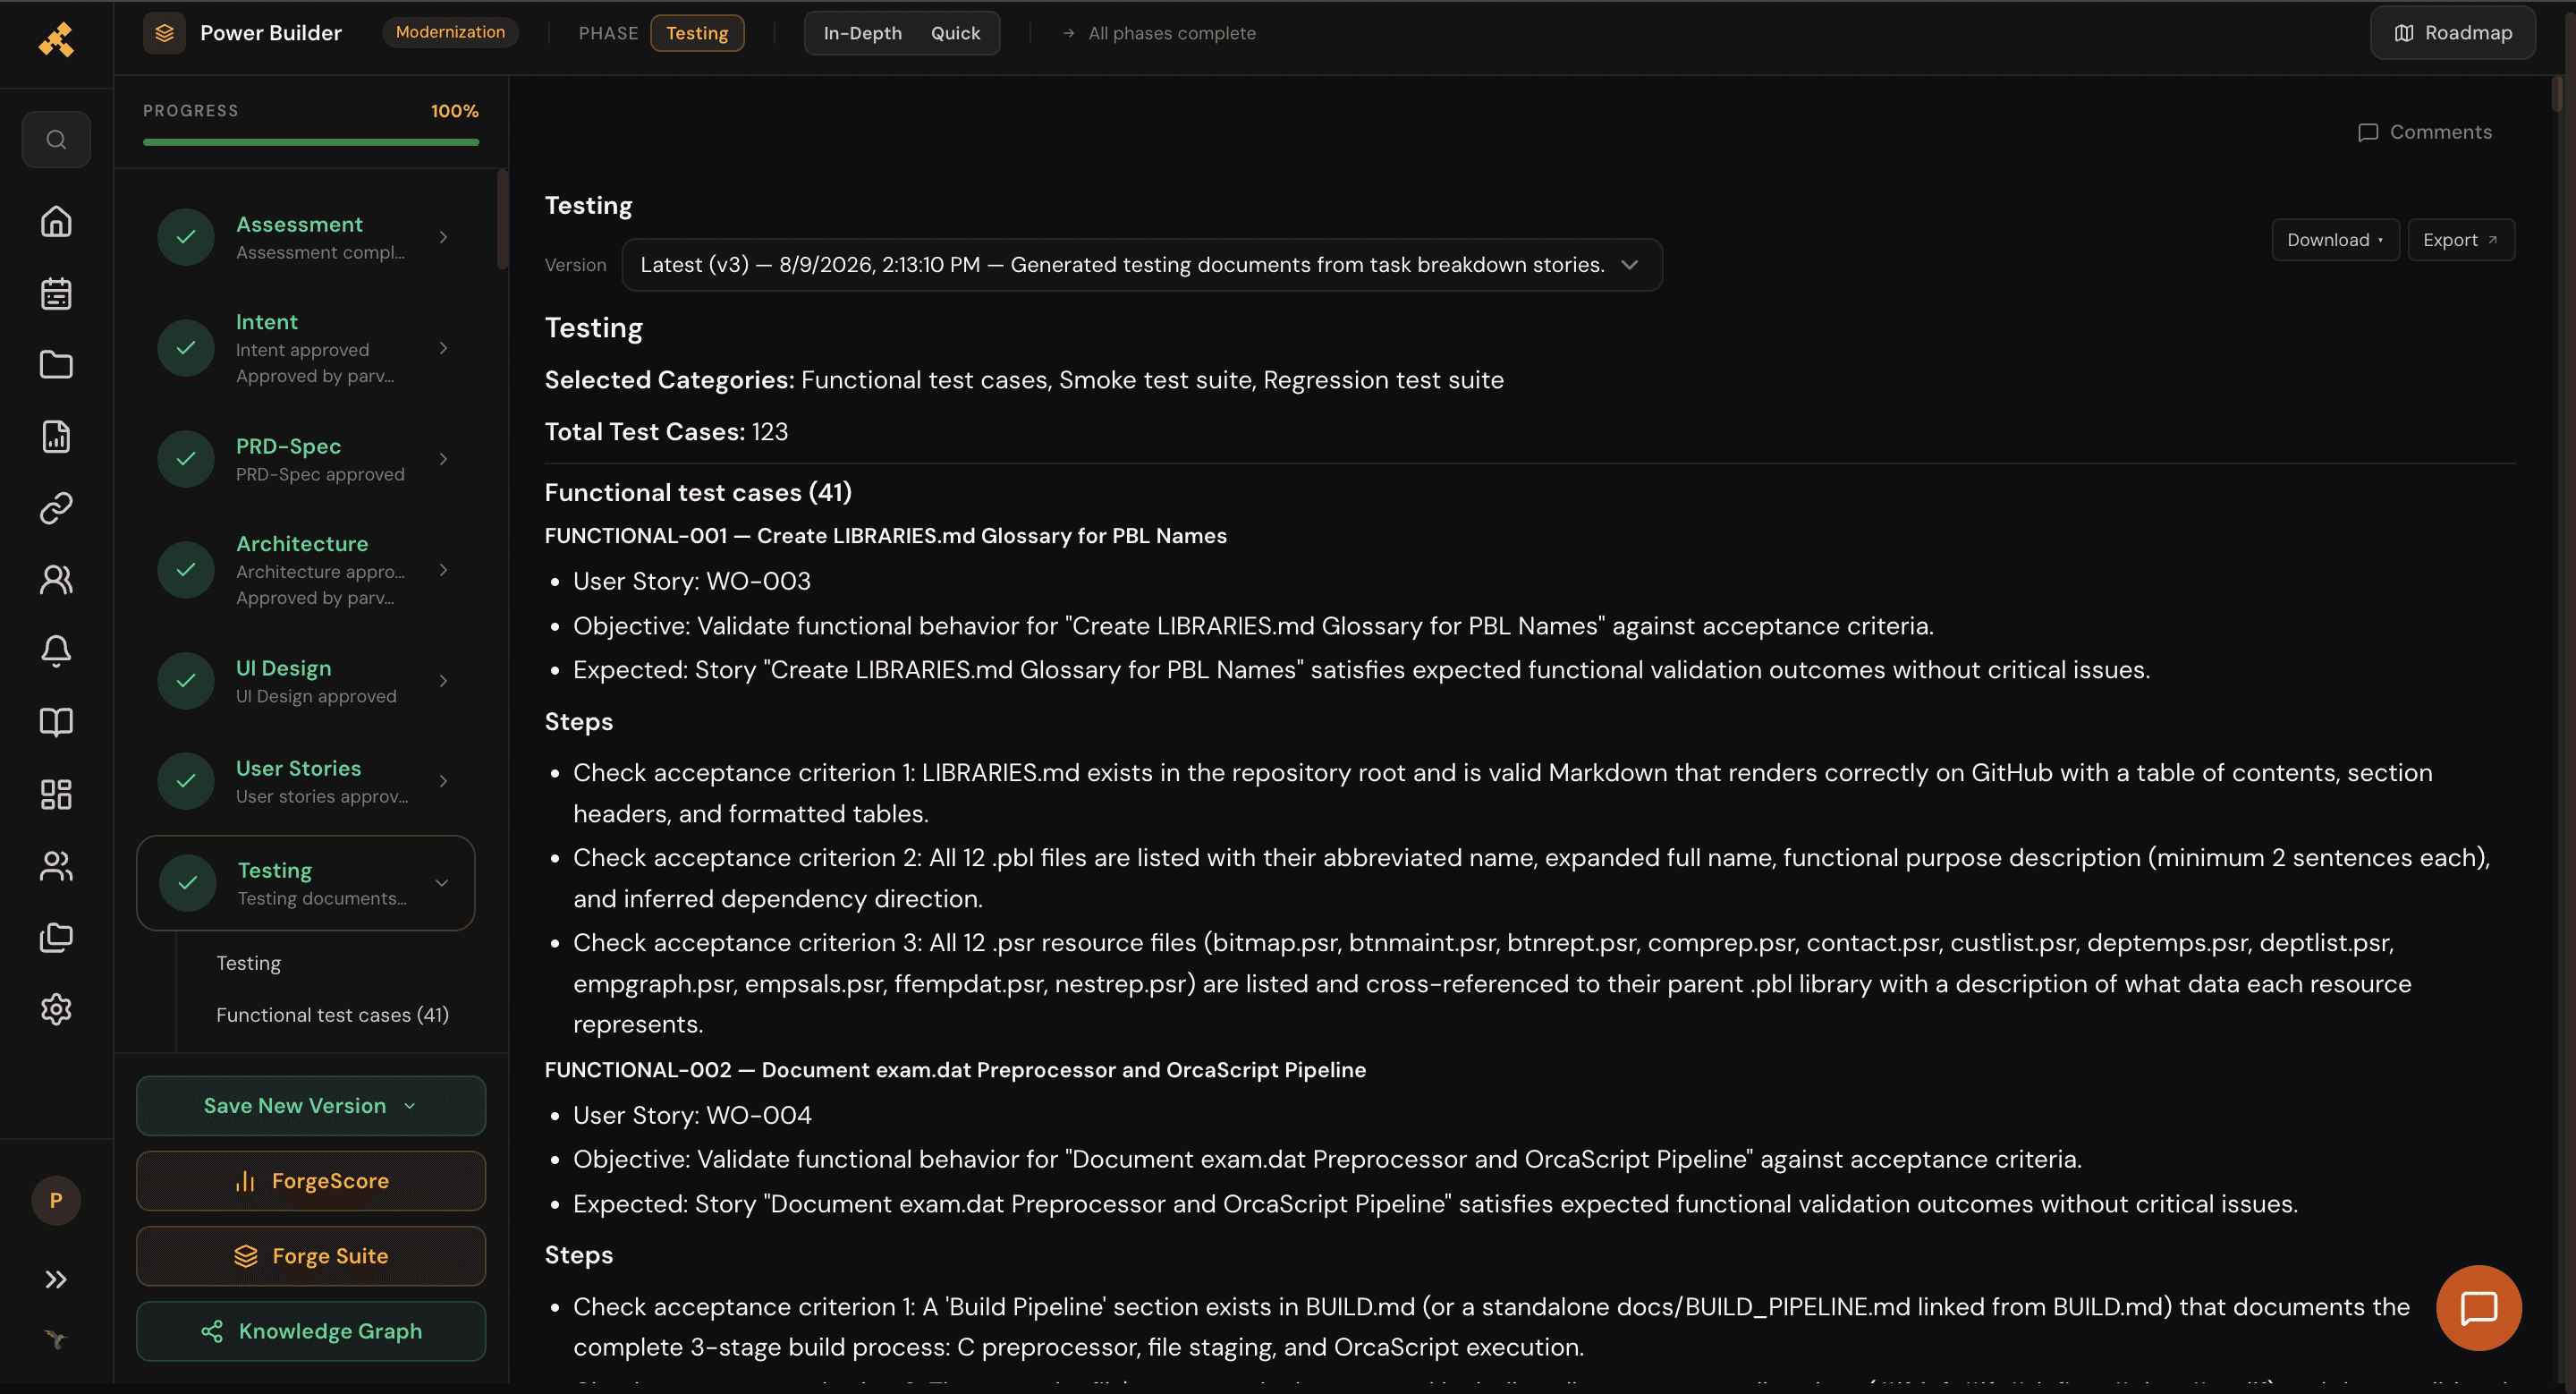2576x1394 pixels.
Task: Click the green progress bar
Action: pos(311,142)
